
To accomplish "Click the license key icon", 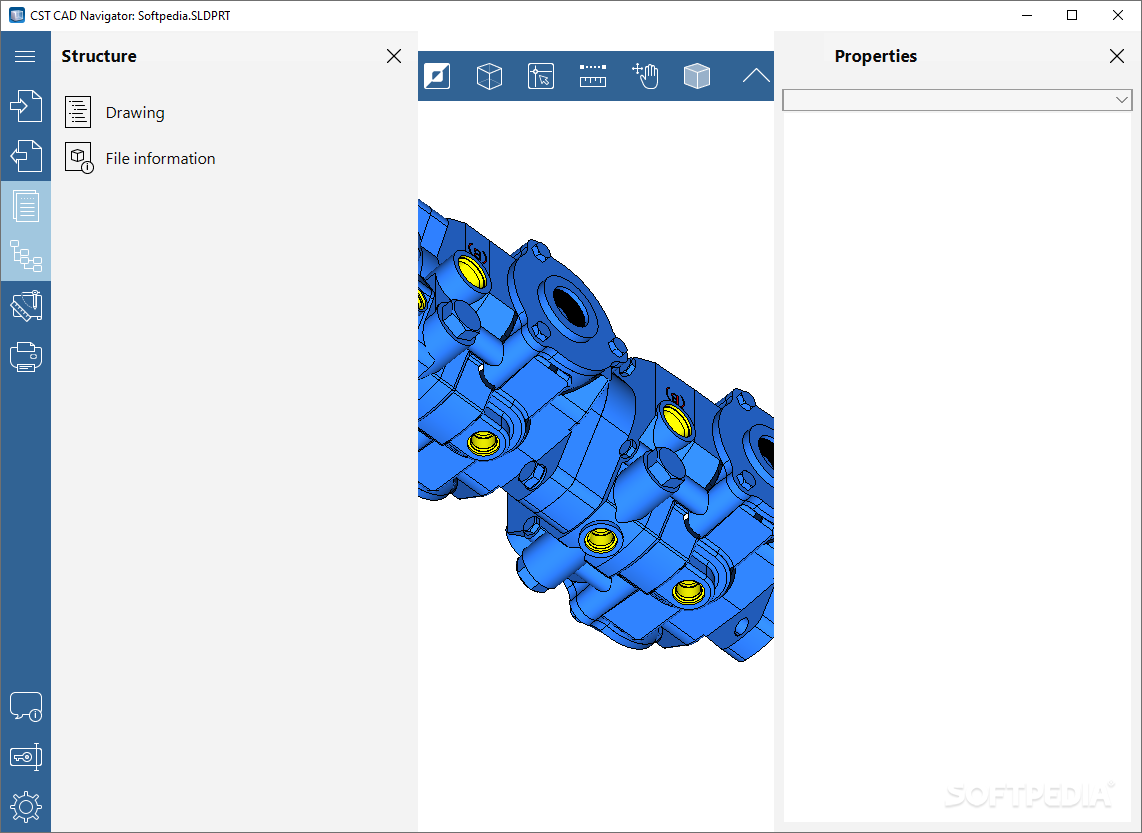I will (25, 757).
